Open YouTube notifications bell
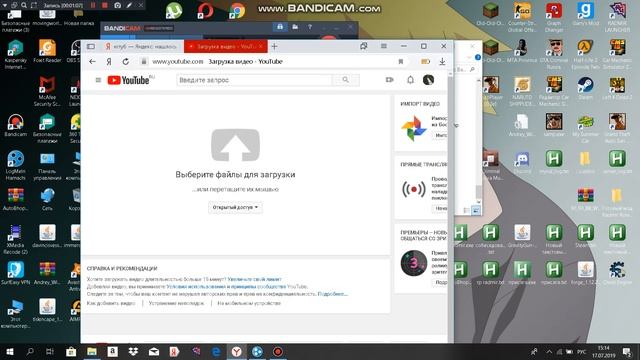The image size is (640, 360). (x=410, y=80)
